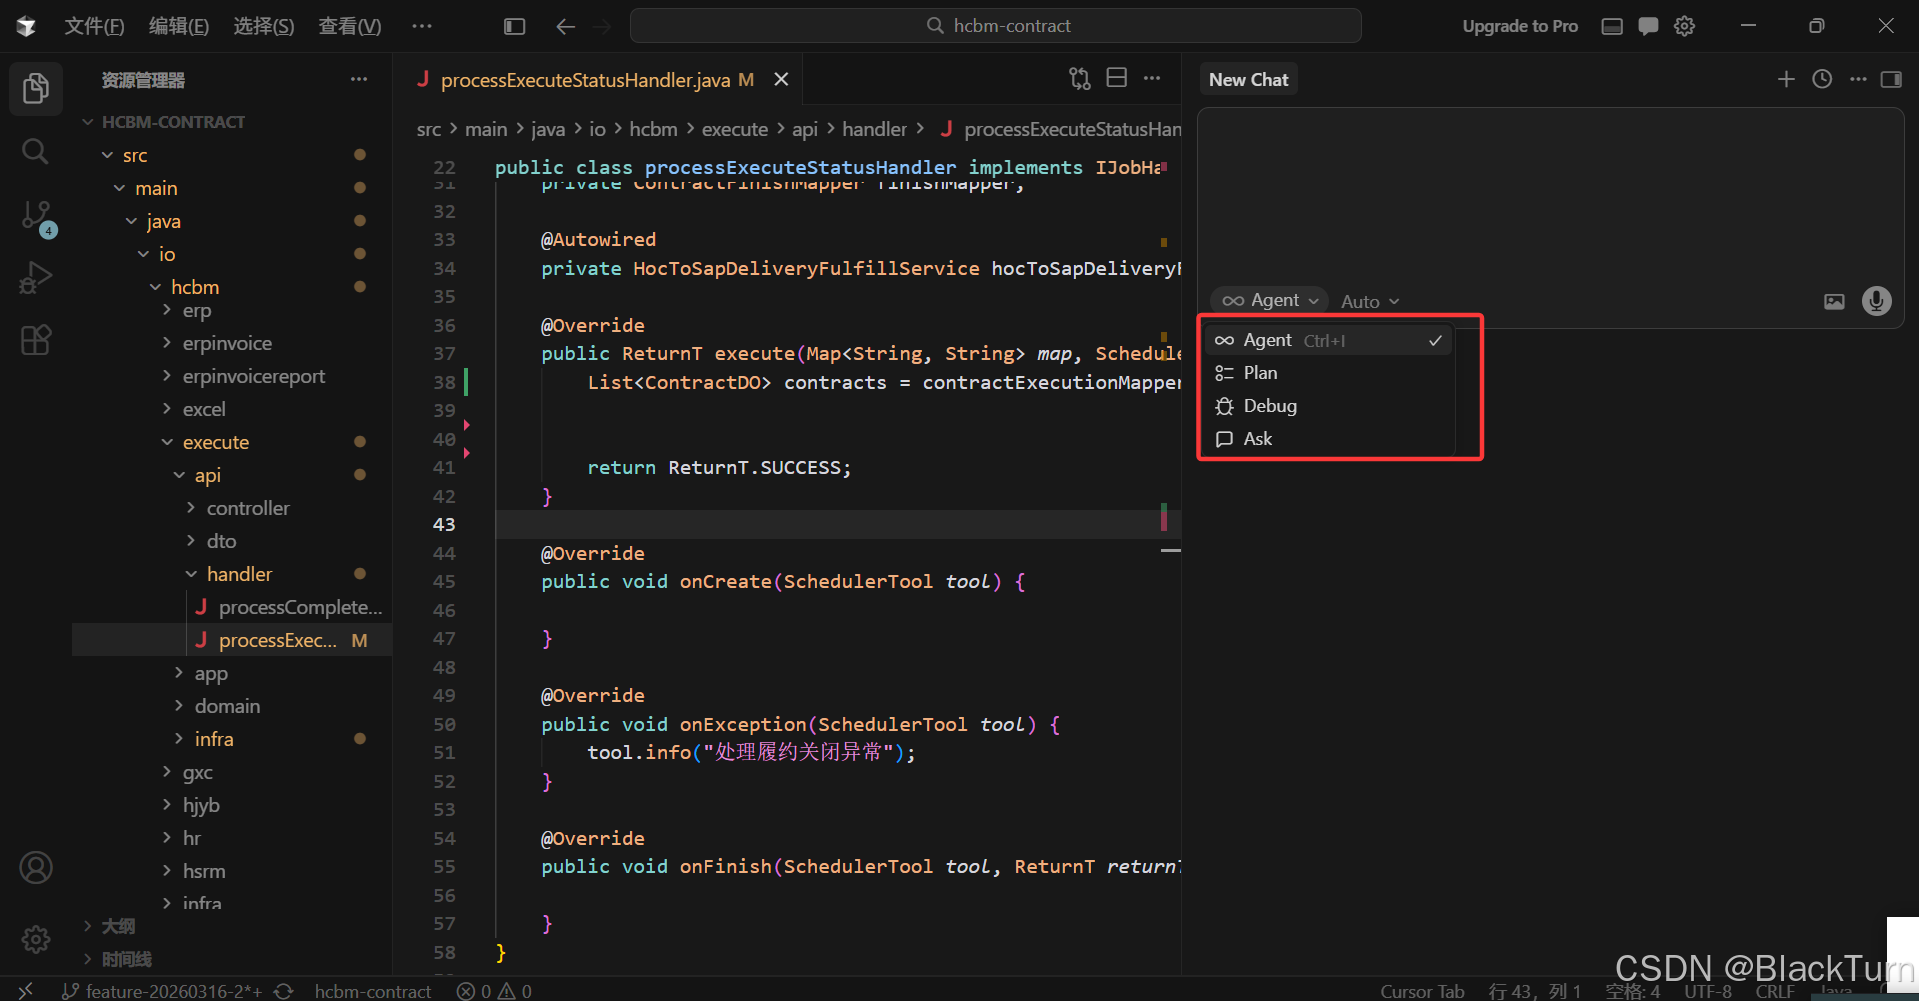Click the 行 43, 列 1 cursor position
This screenshot has width=1919, height=1001.
point(1535,991)
